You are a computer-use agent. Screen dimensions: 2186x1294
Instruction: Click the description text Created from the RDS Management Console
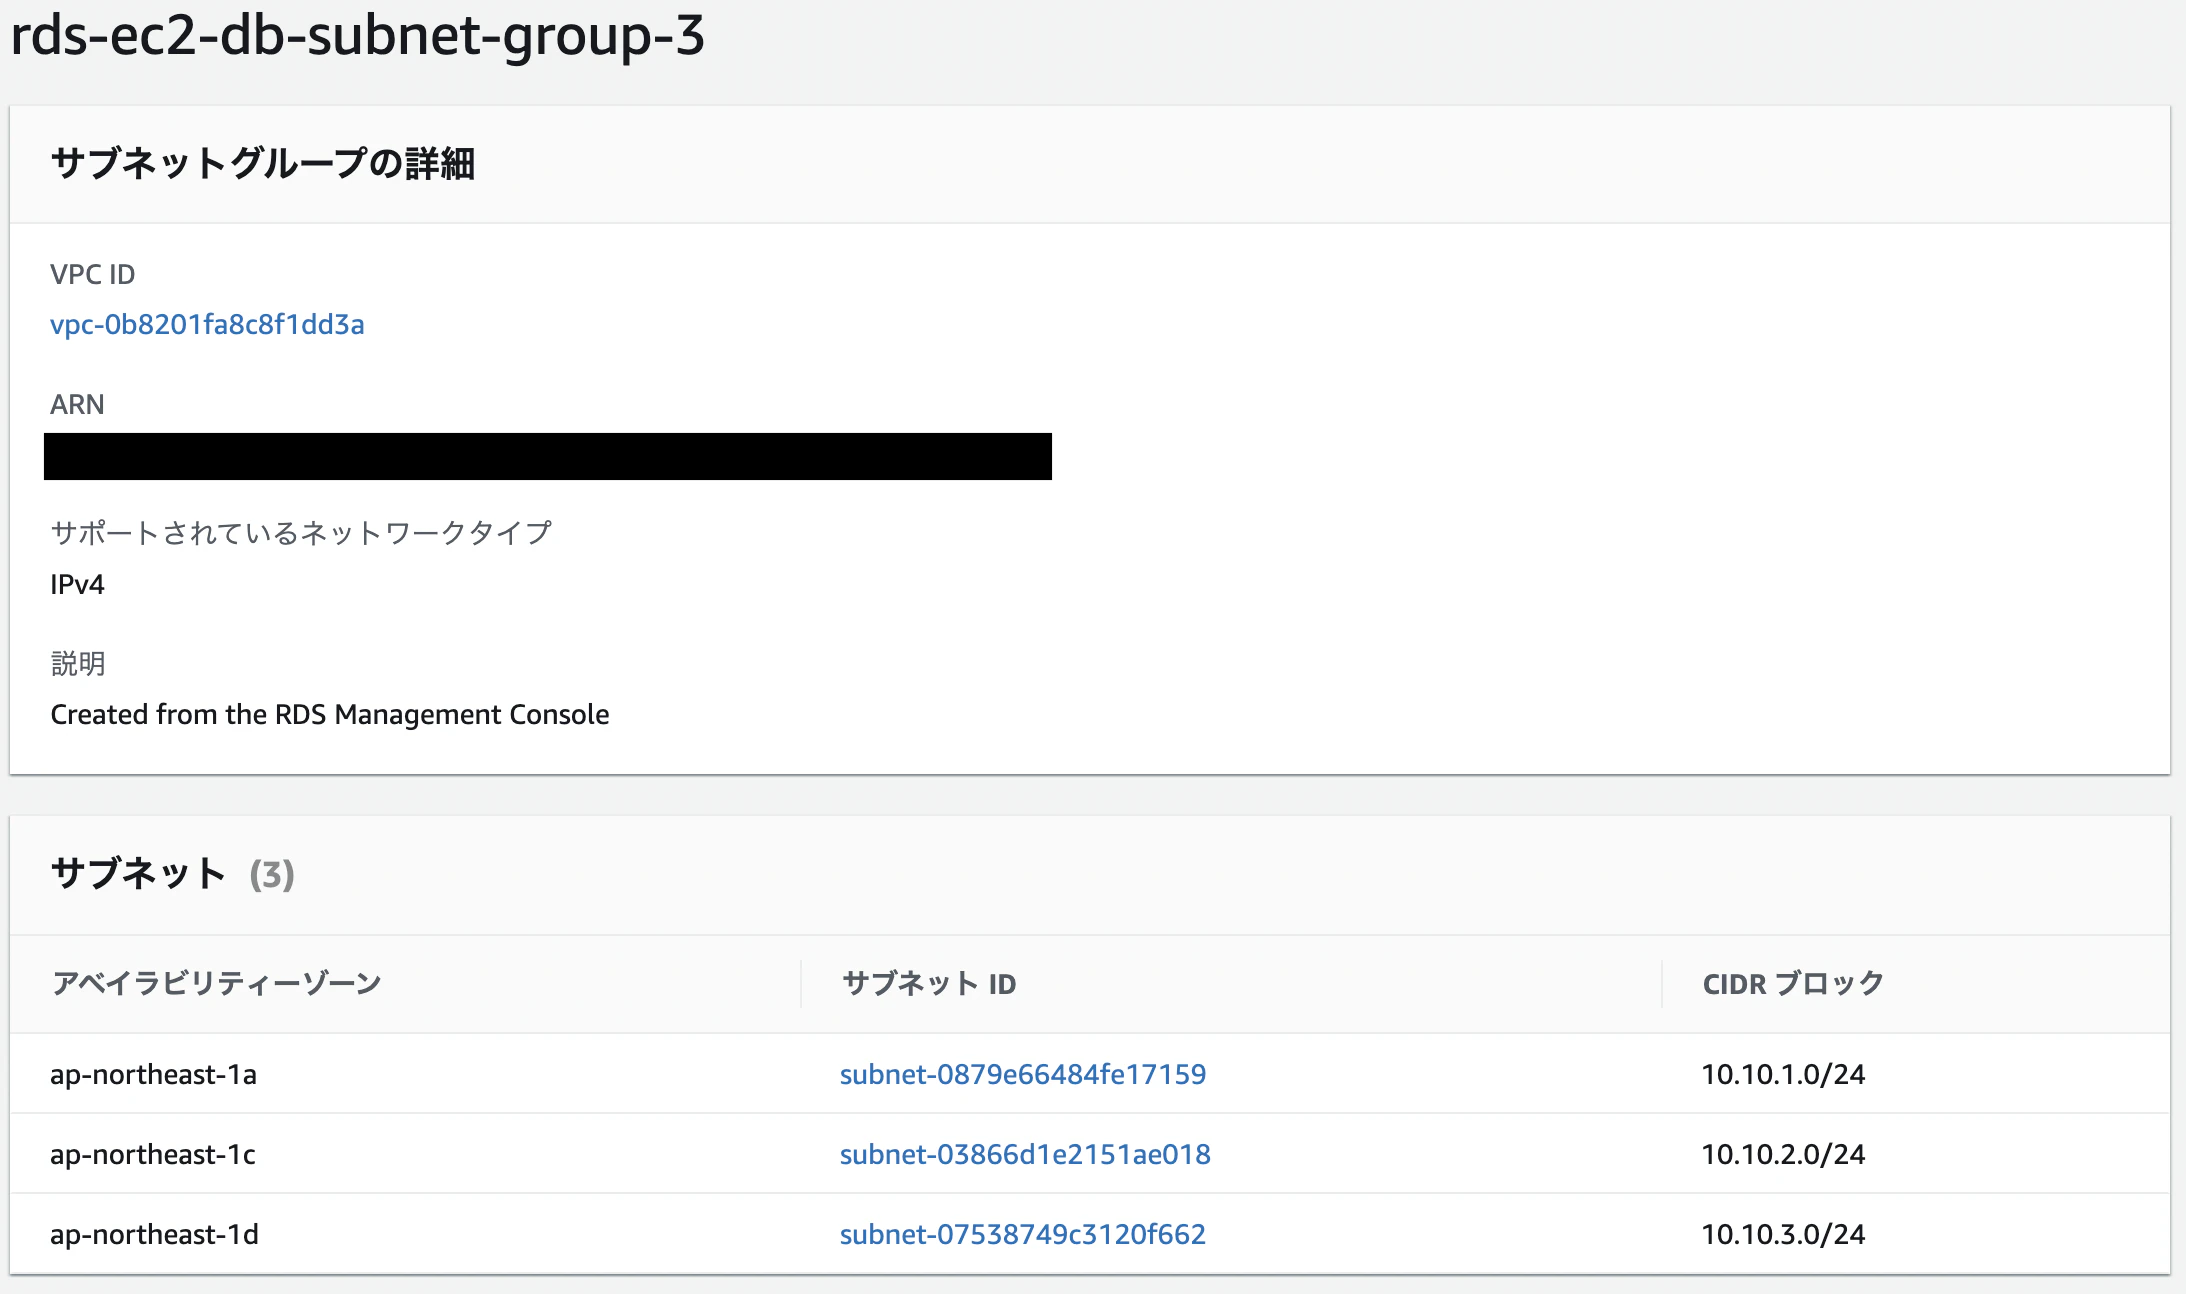click(330, 714)
